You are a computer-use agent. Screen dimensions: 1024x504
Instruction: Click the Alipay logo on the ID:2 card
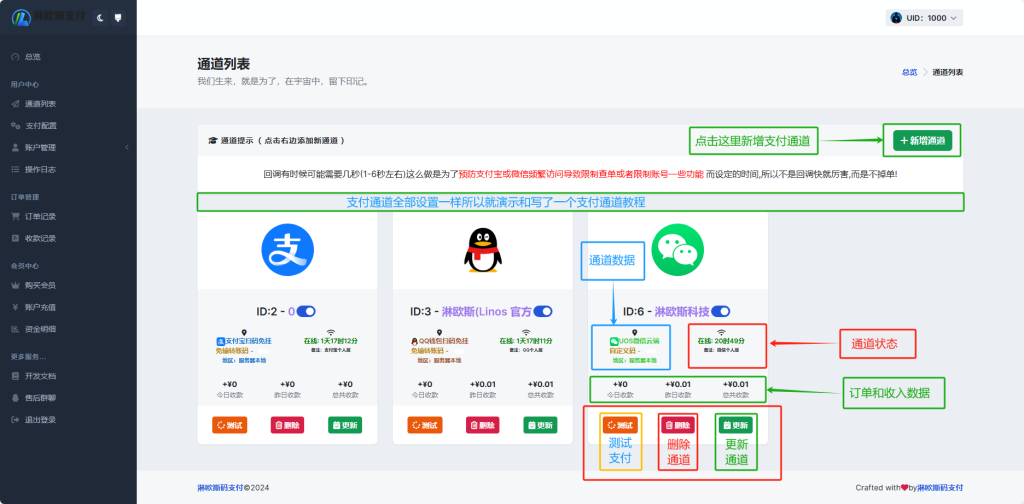(x=287, y=250)
